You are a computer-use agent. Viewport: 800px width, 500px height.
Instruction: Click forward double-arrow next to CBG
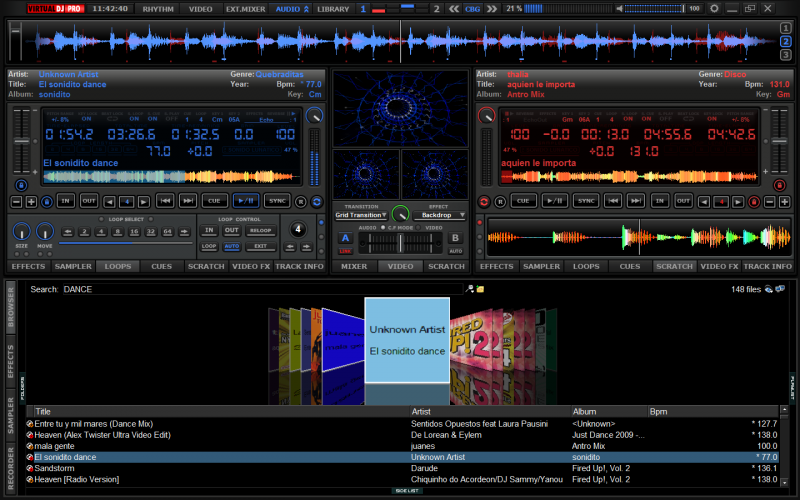click(x=491, y=9)
